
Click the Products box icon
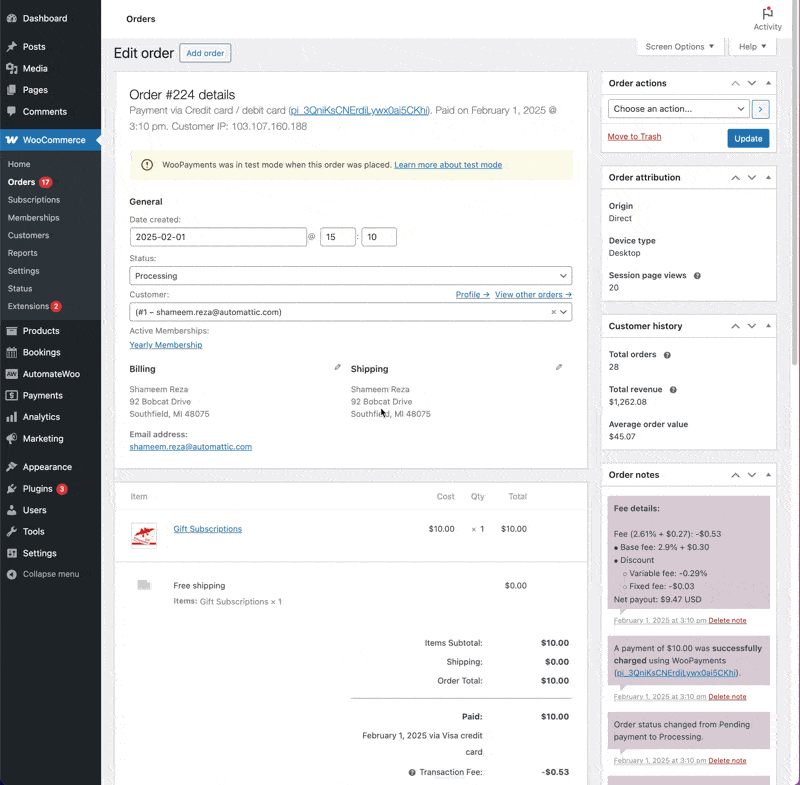[12, 331]
